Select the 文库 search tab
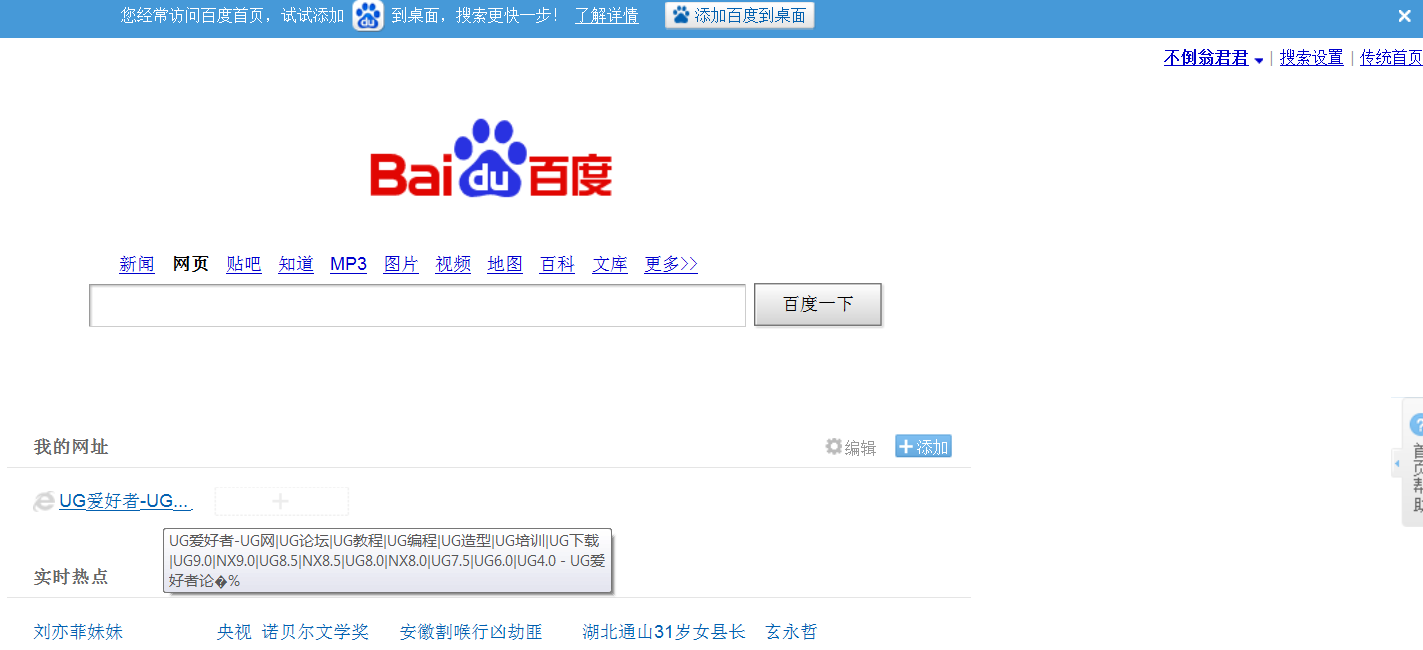The image size is (1423, 650). point(610,264)
